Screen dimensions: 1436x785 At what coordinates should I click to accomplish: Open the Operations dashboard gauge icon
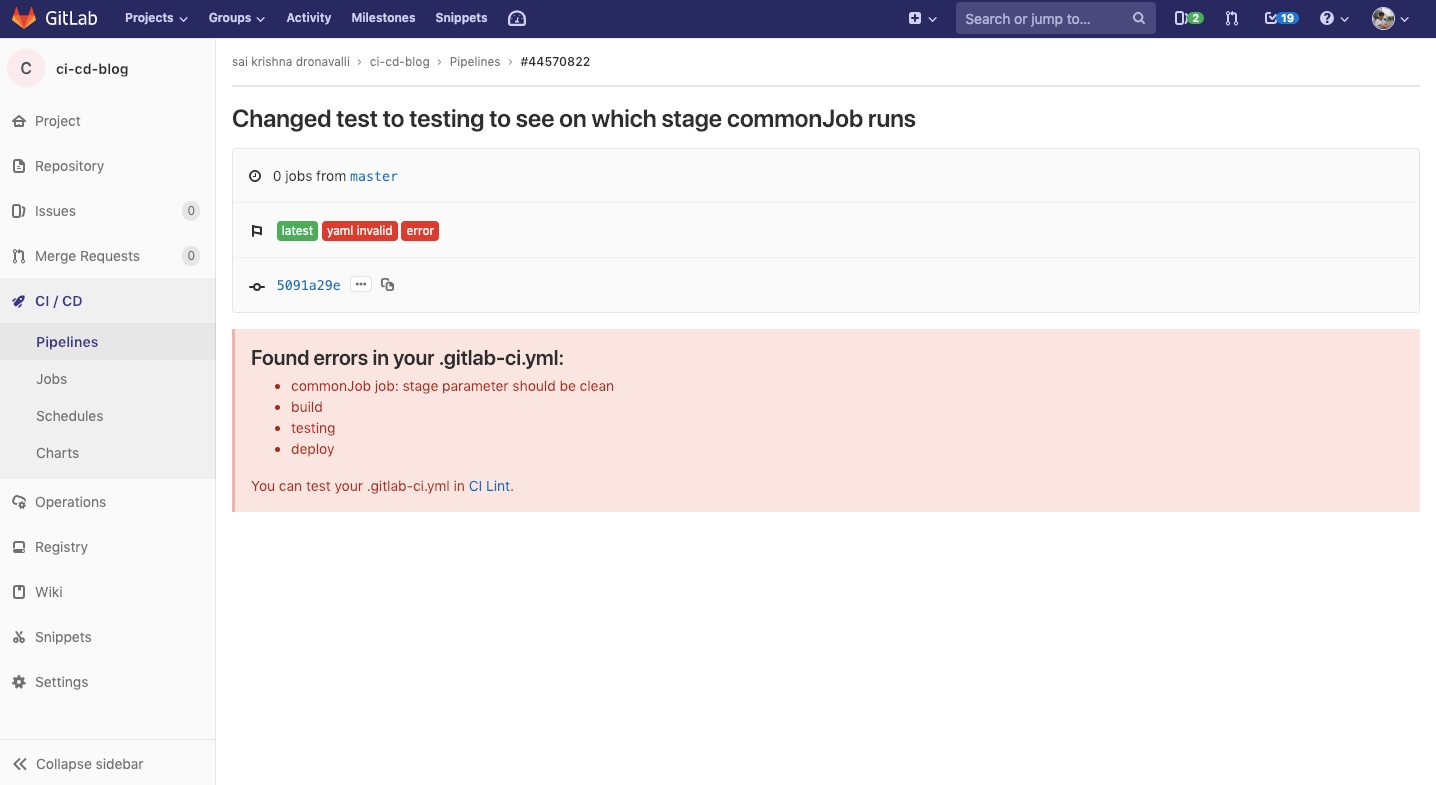tap(516, 18)
